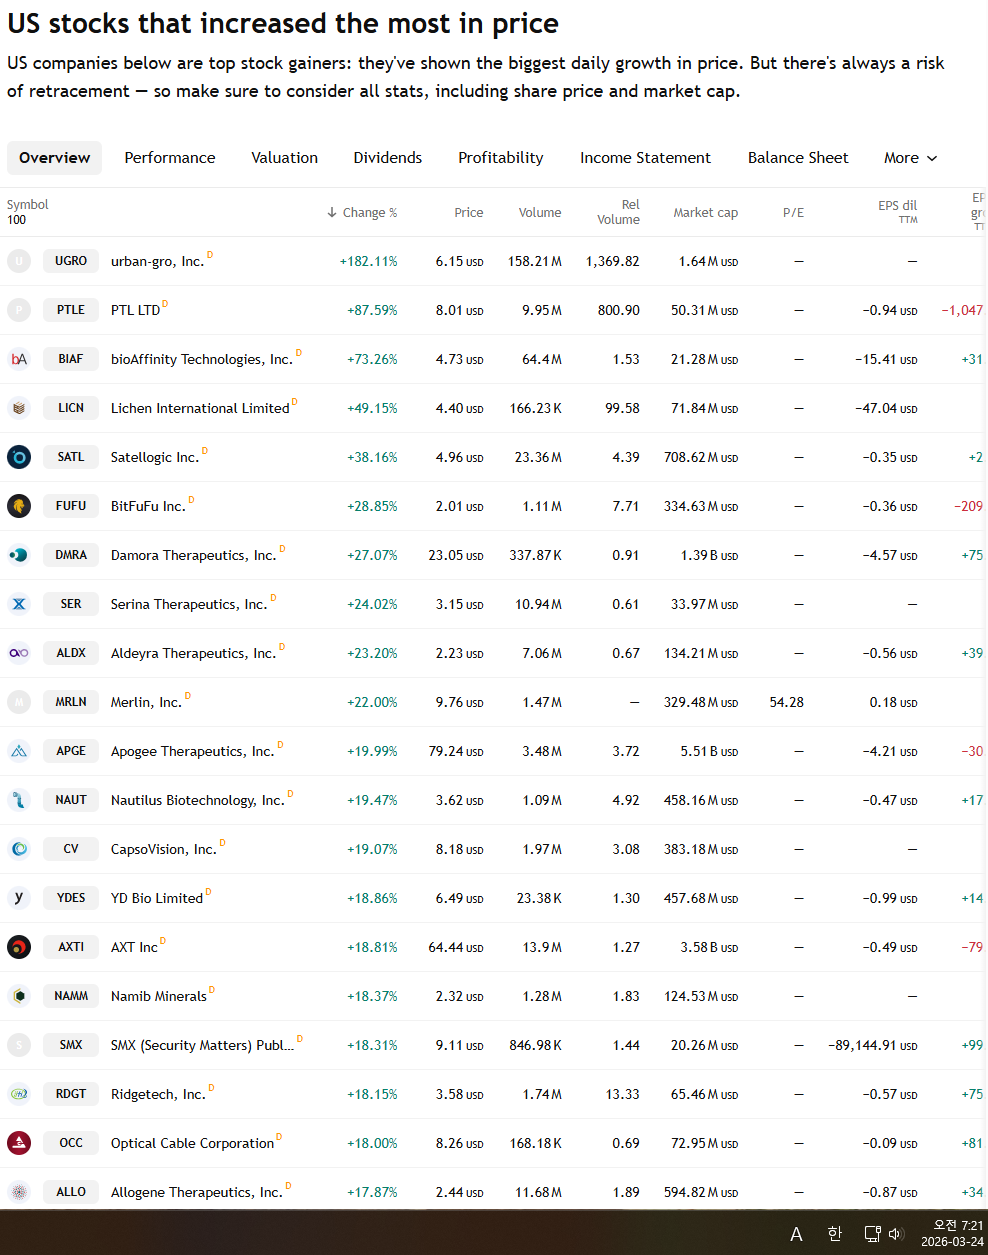
Task: Click the Serina Therapeutics logo icon
Action: click(x=19, y=604)
